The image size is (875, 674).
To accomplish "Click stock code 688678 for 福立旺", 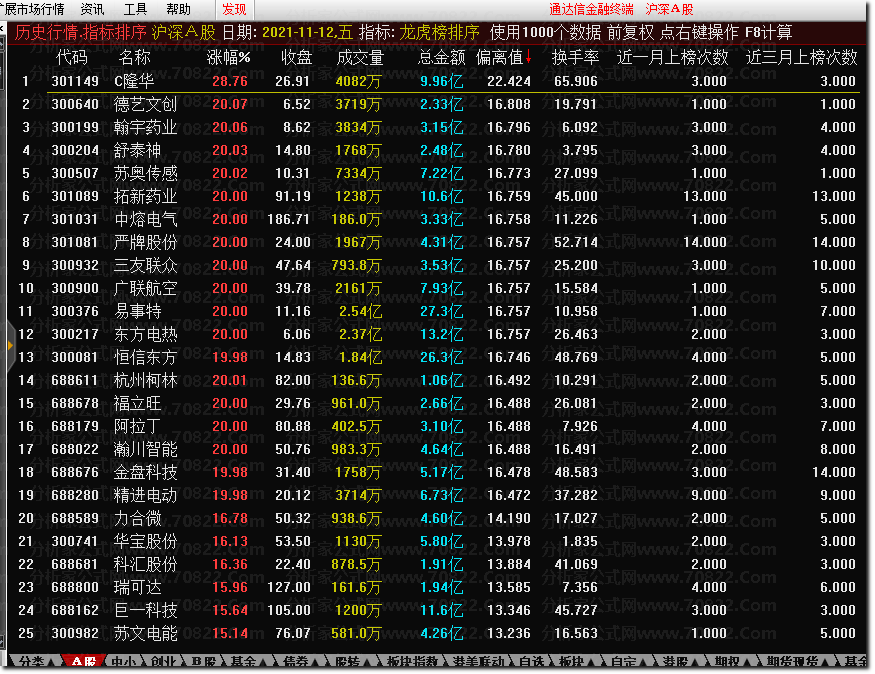I will point(75,403).
